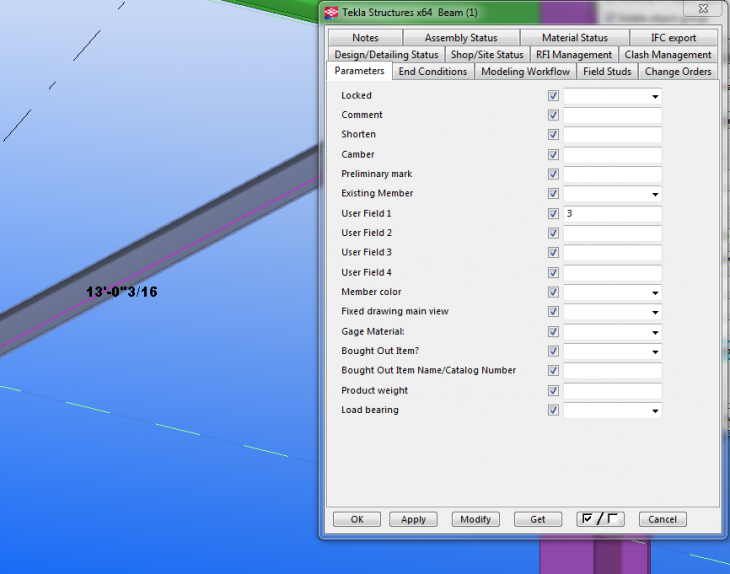The height and width of the screenshot is (574, 730).
Task: Close the Beam properties dialog
Action: click(x=703, y=8)
